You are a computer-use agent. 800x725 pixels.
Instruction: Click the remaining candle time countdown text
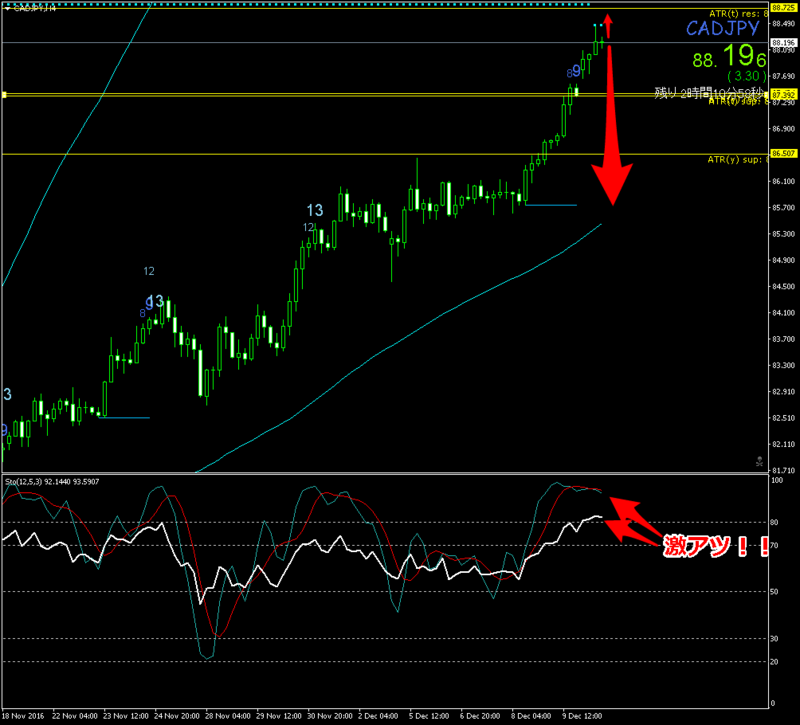coord(710,92)
